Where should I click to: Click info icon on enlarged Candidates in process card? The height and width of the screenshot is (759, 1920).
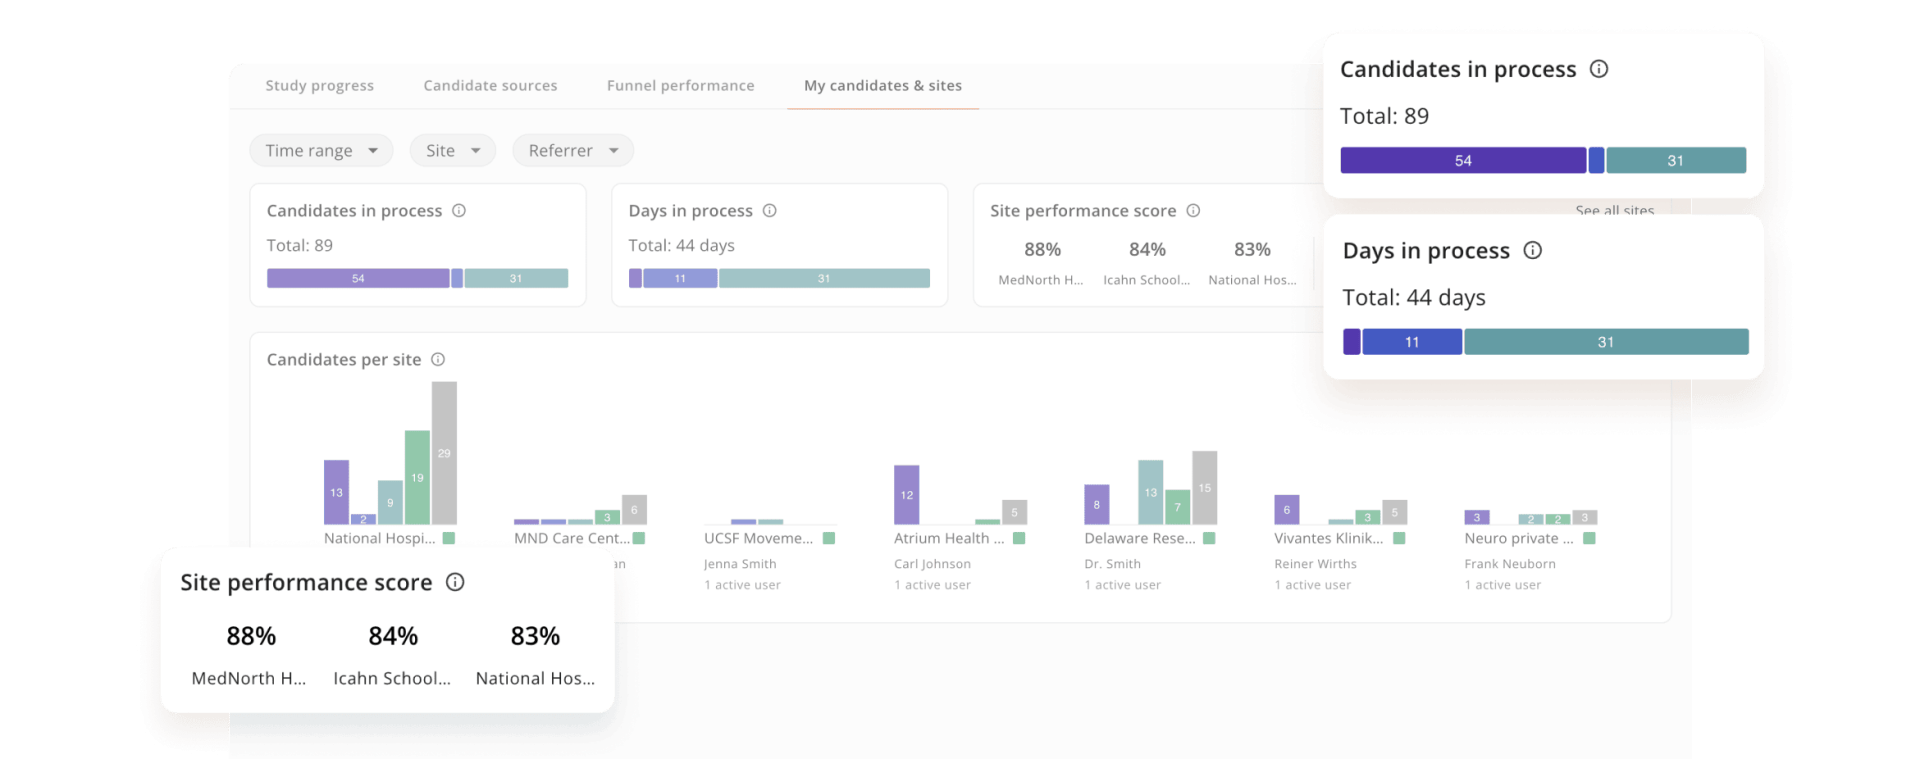coord(1599,69)
